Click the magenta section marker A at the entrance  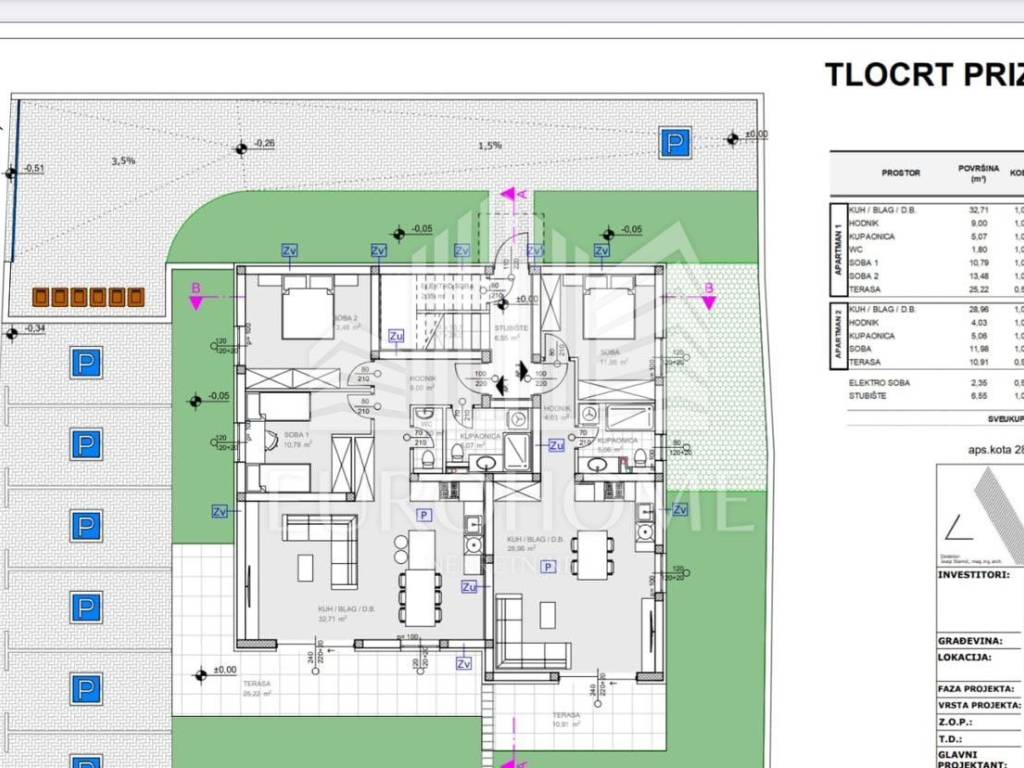(514, 194)
